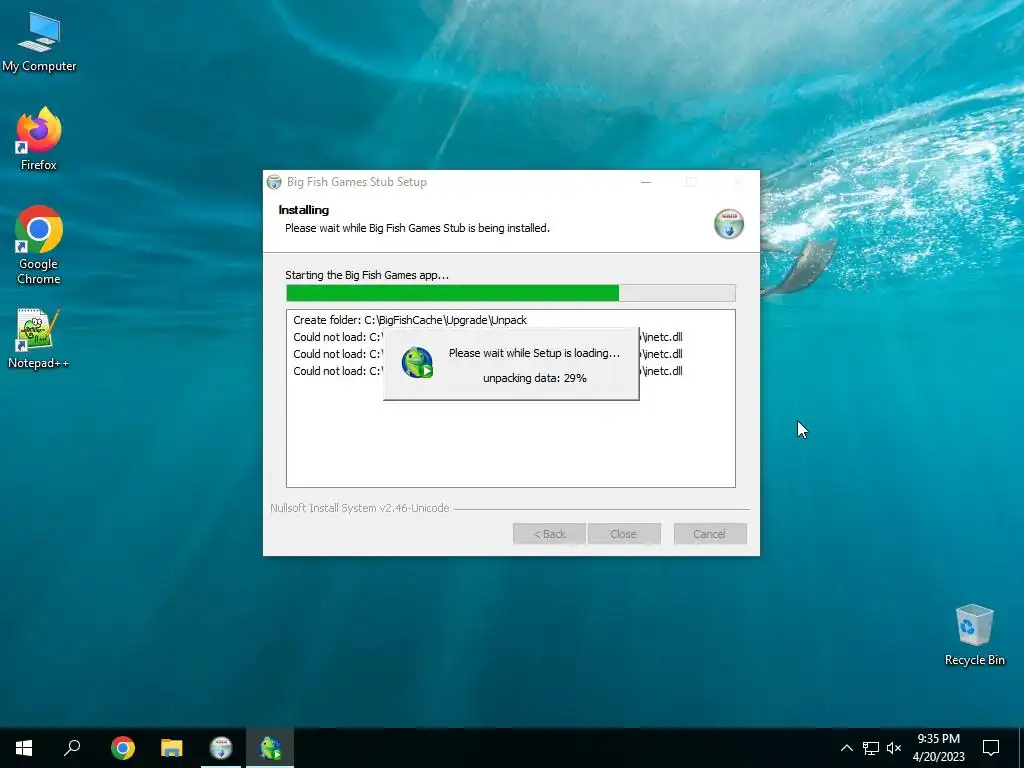
Task: Switch to Chrome in the taskbar
Action: pyautogui.click(x=123, y=748)
